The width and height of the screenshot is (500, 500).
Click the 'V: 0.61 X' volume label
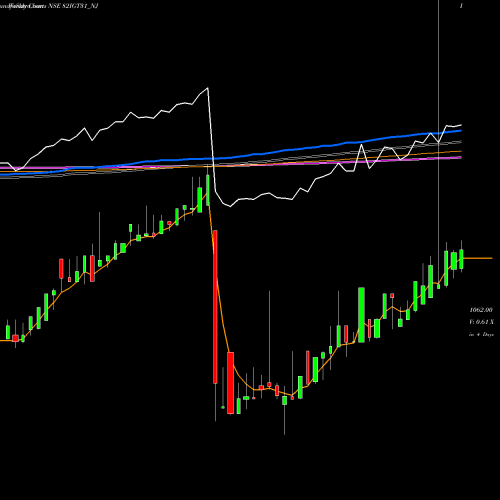481,322
